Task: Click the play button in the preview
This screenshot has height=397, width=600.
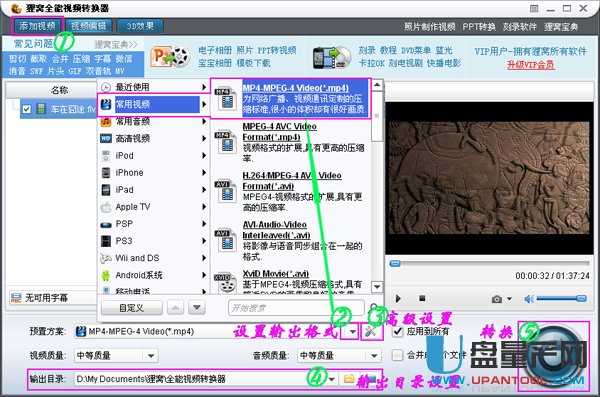Action: coord(398,299)
